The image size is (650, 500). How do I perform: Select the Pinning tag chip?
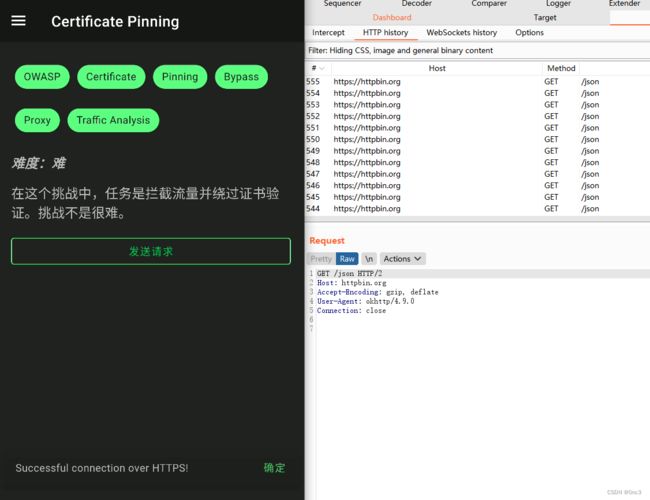point(180,77)
